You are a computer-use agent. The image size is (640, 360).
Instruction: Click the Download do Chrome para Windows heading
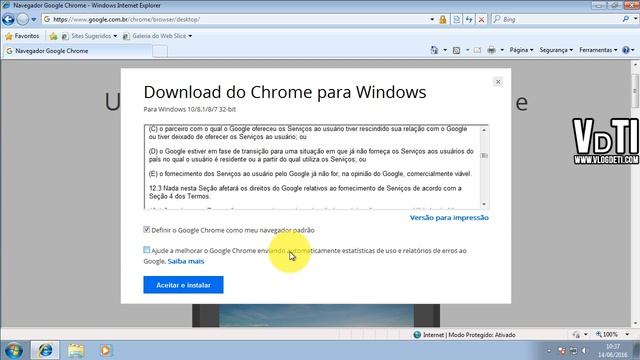[x=285, y=93]
